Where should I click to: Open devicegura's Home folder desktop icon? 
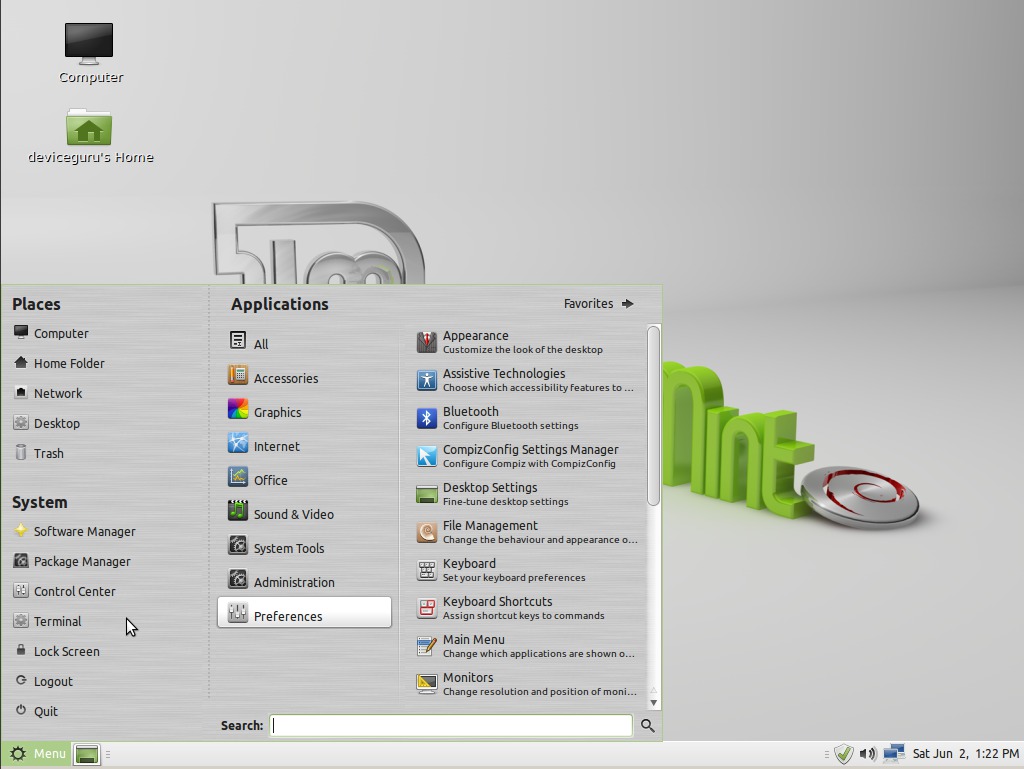click(x=89, y=127)
